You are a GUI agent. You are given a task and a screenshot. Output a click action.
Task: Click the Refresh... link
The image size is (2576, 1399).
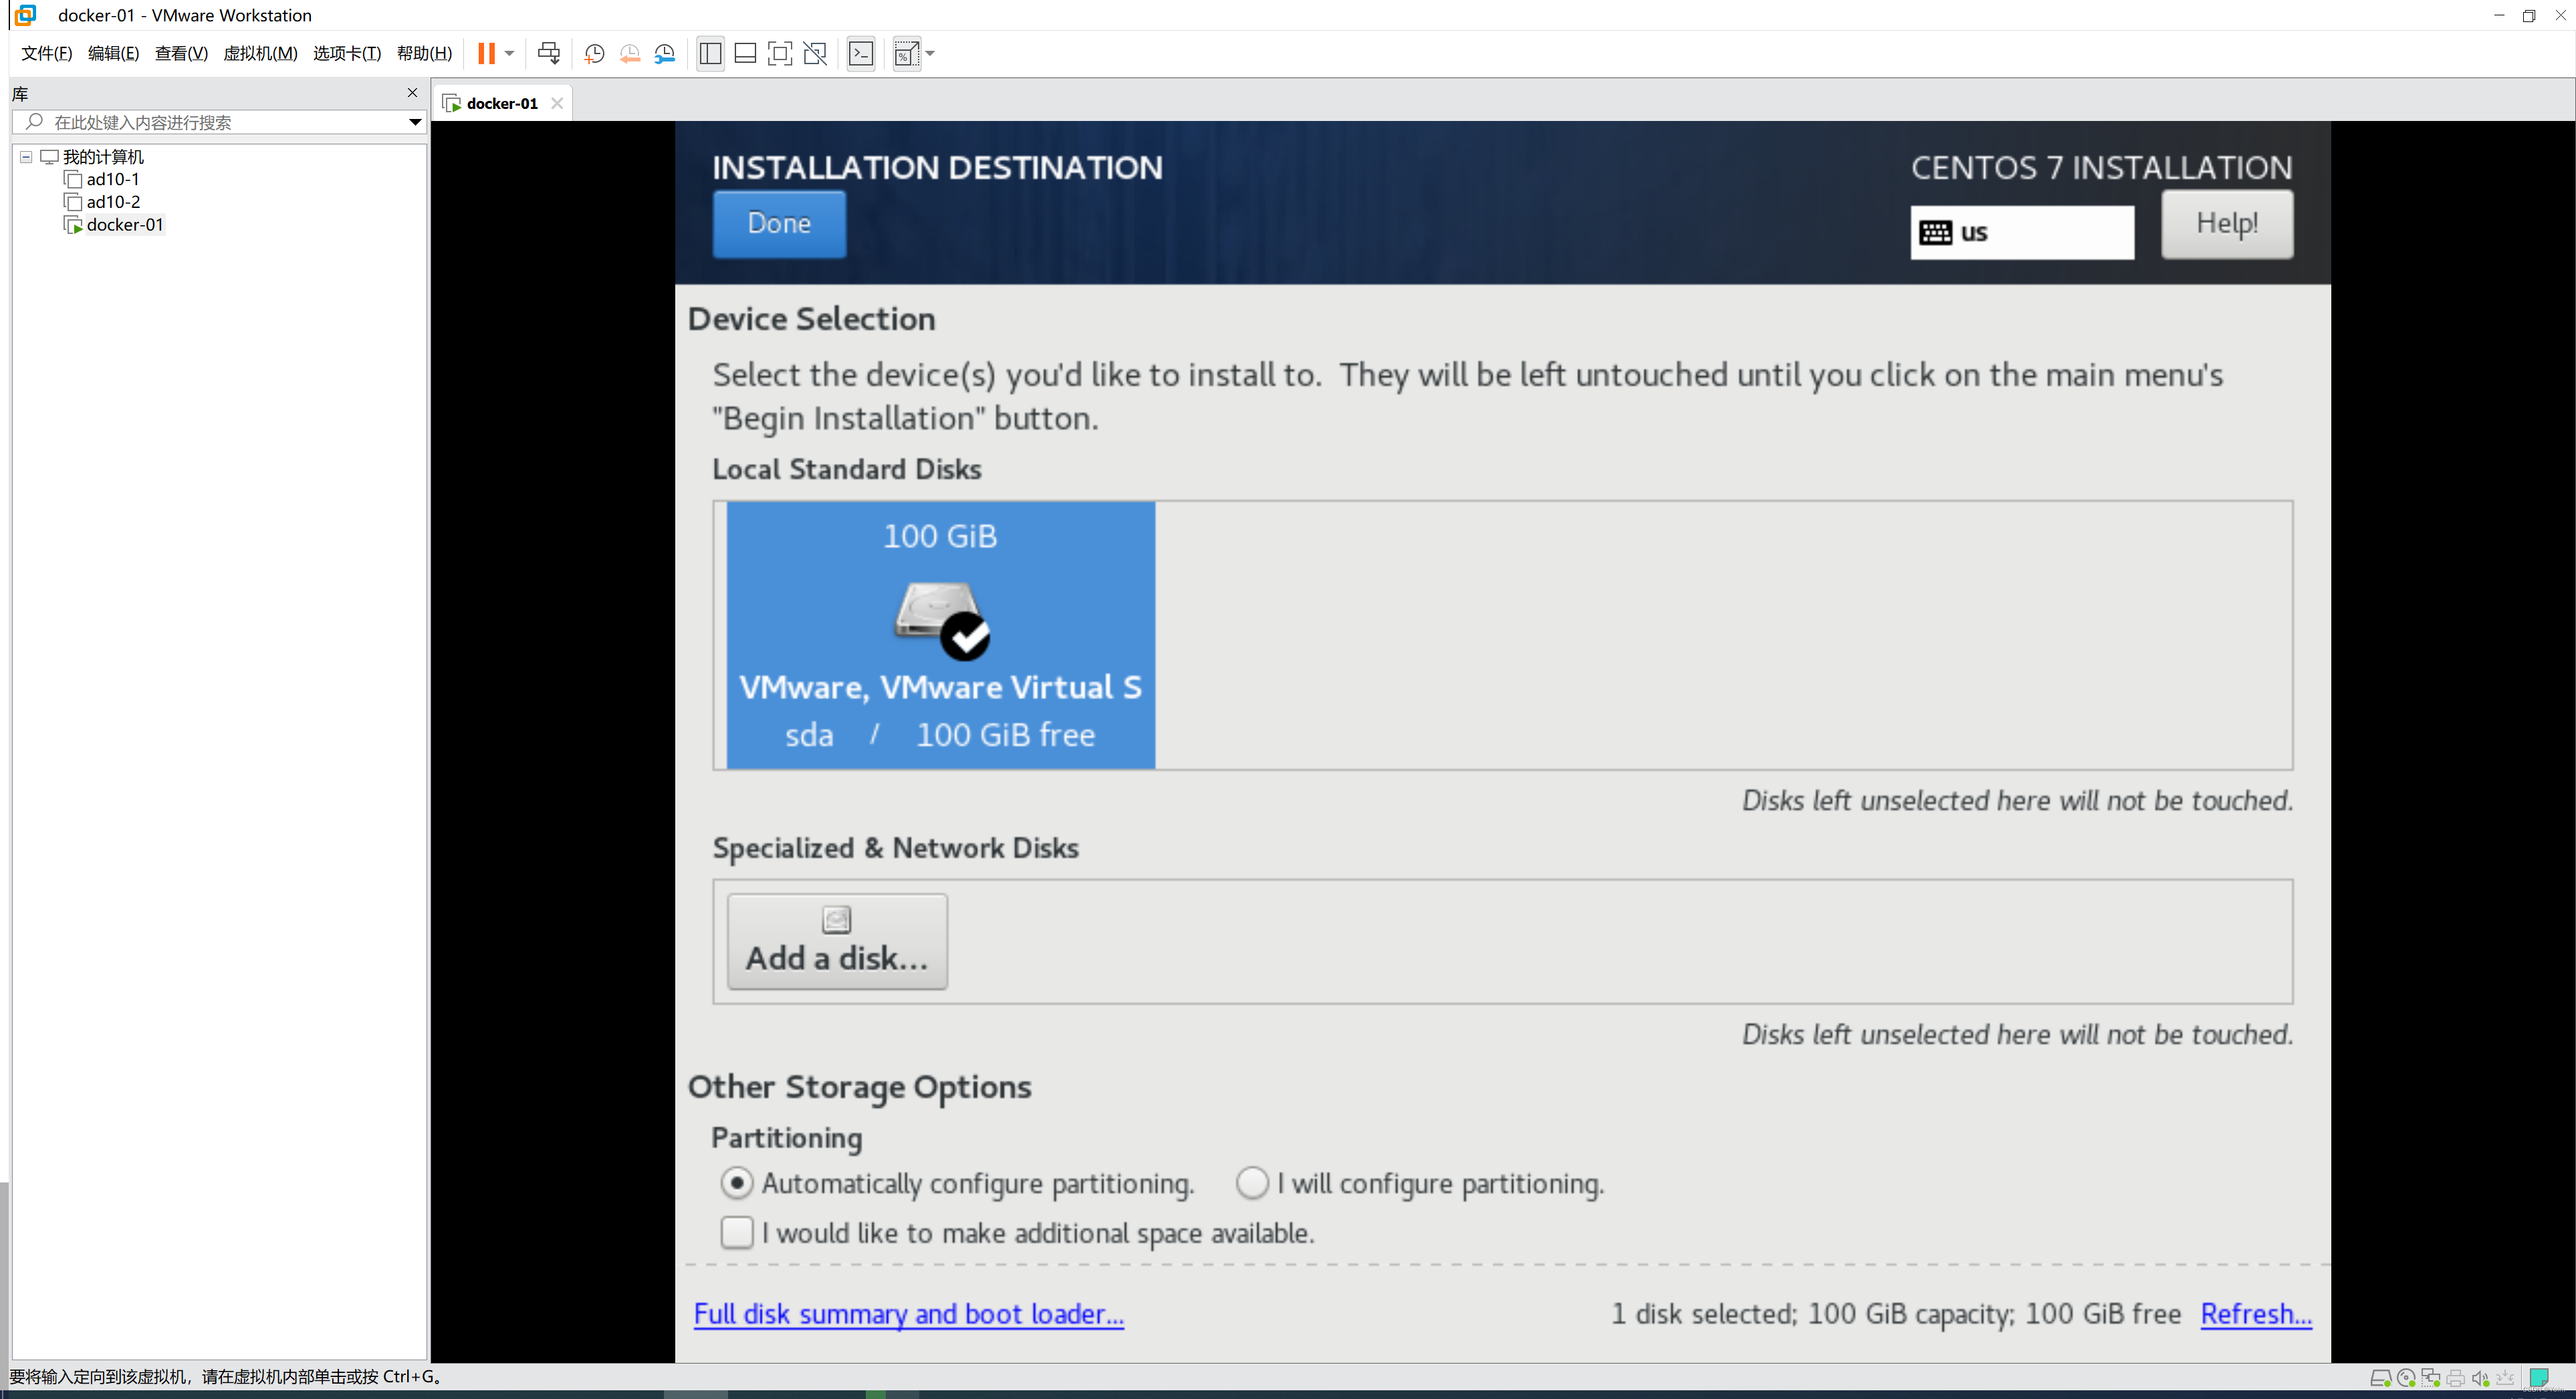point(2256,1314)
